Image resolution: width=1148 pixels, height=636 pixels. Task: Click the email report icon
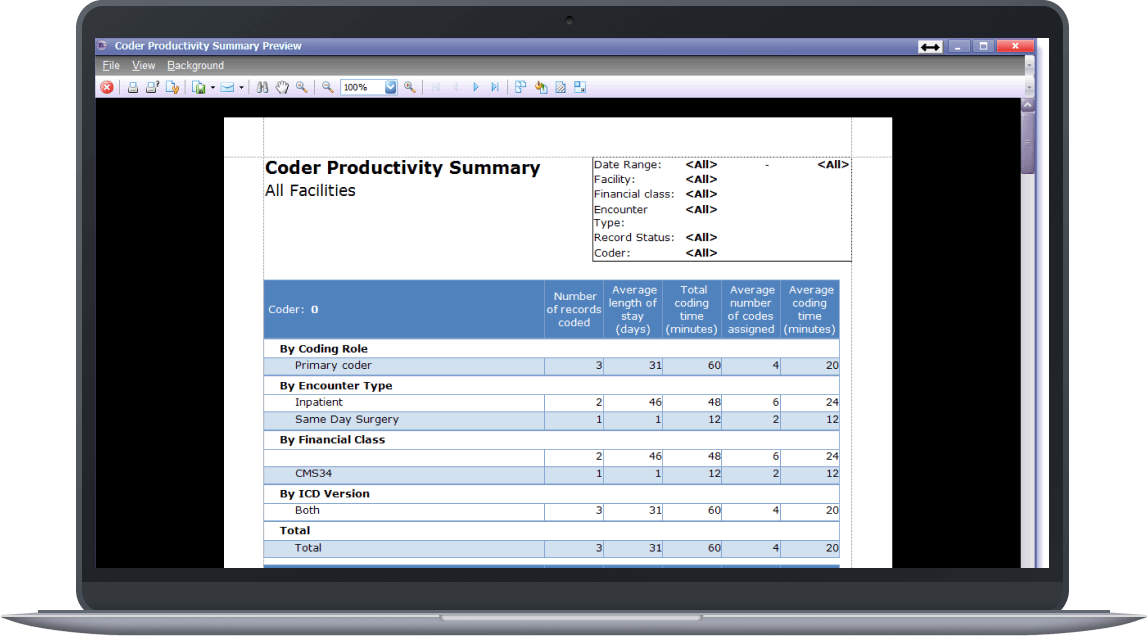tap(229, 87)
